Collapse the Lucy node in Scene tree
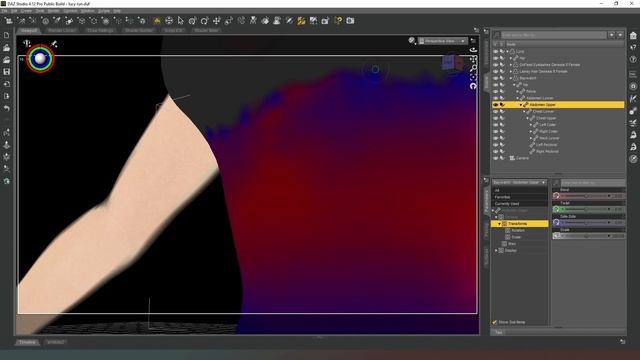The height and width of the screenshot is (360, 640). 507,51
